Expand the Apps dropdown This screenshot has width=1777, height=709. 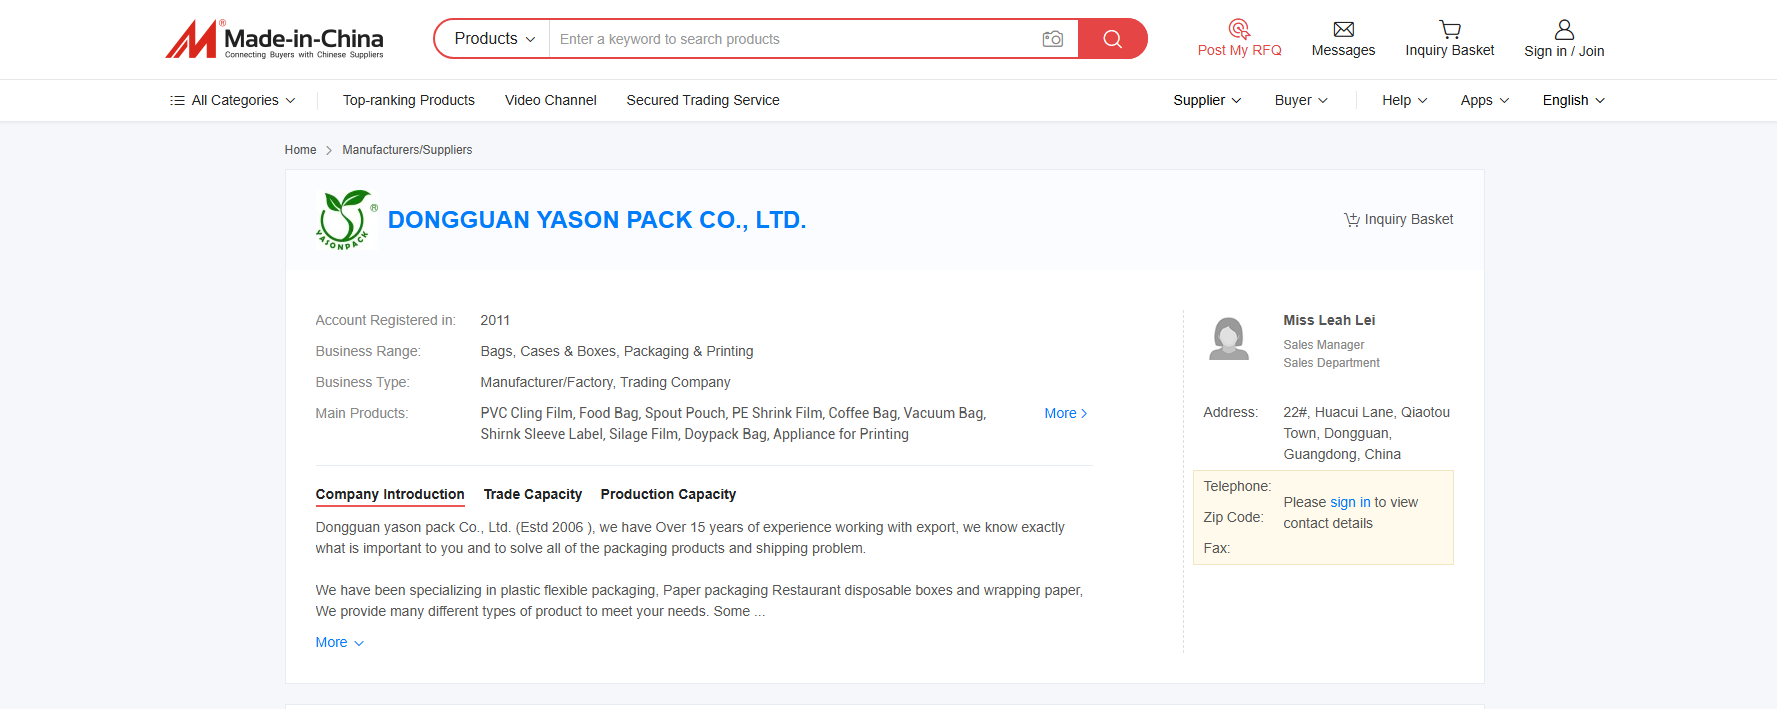coord(1484,100)
